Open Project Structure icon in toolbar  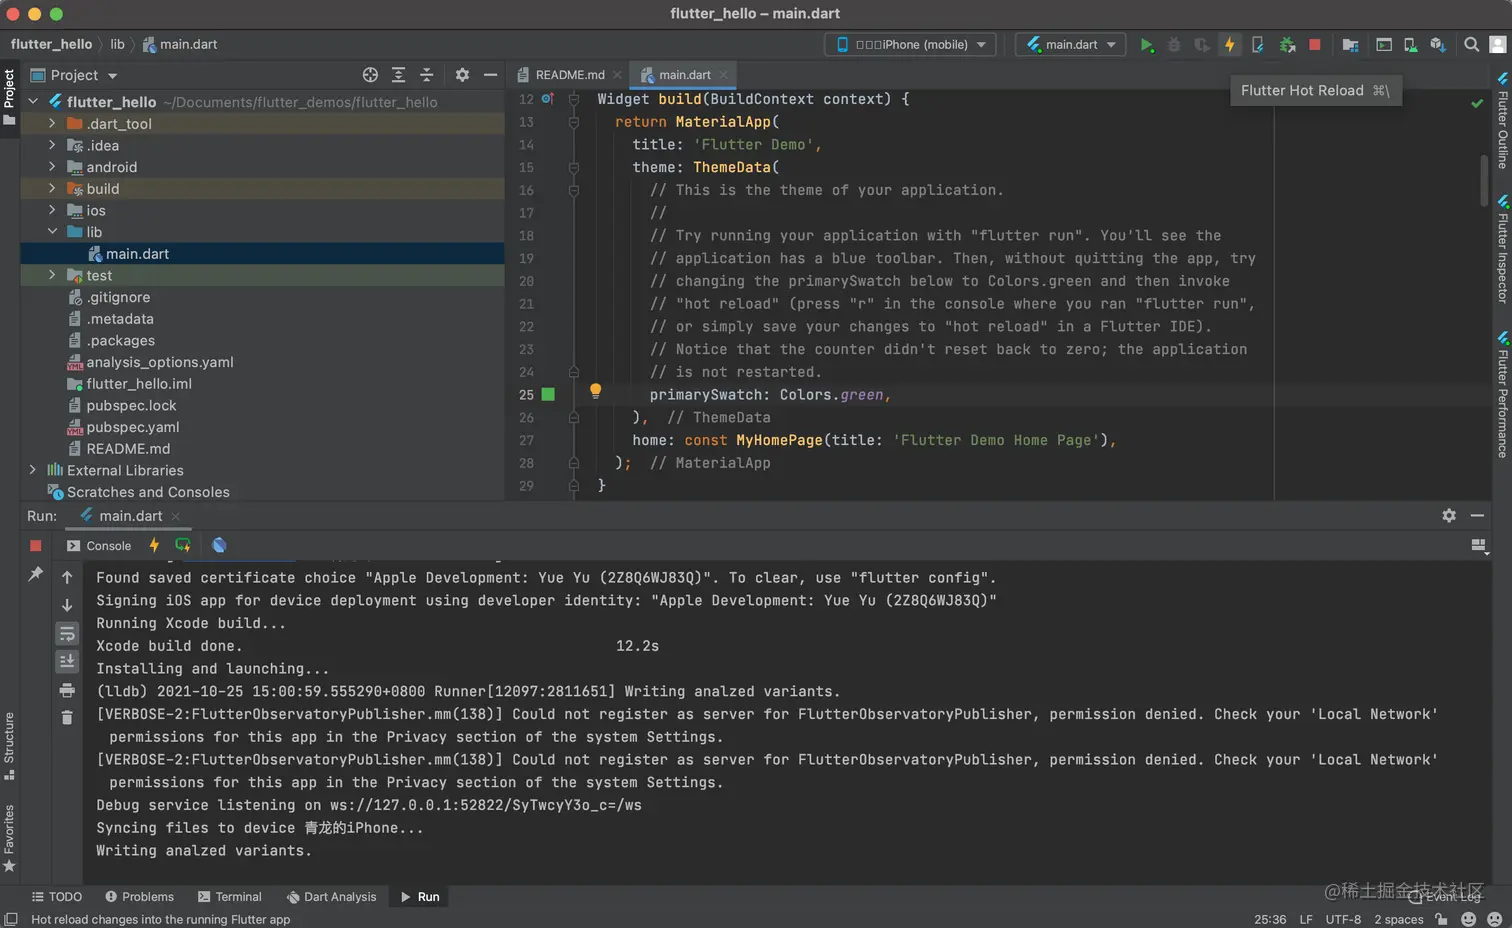click(x=1350, y=45)
